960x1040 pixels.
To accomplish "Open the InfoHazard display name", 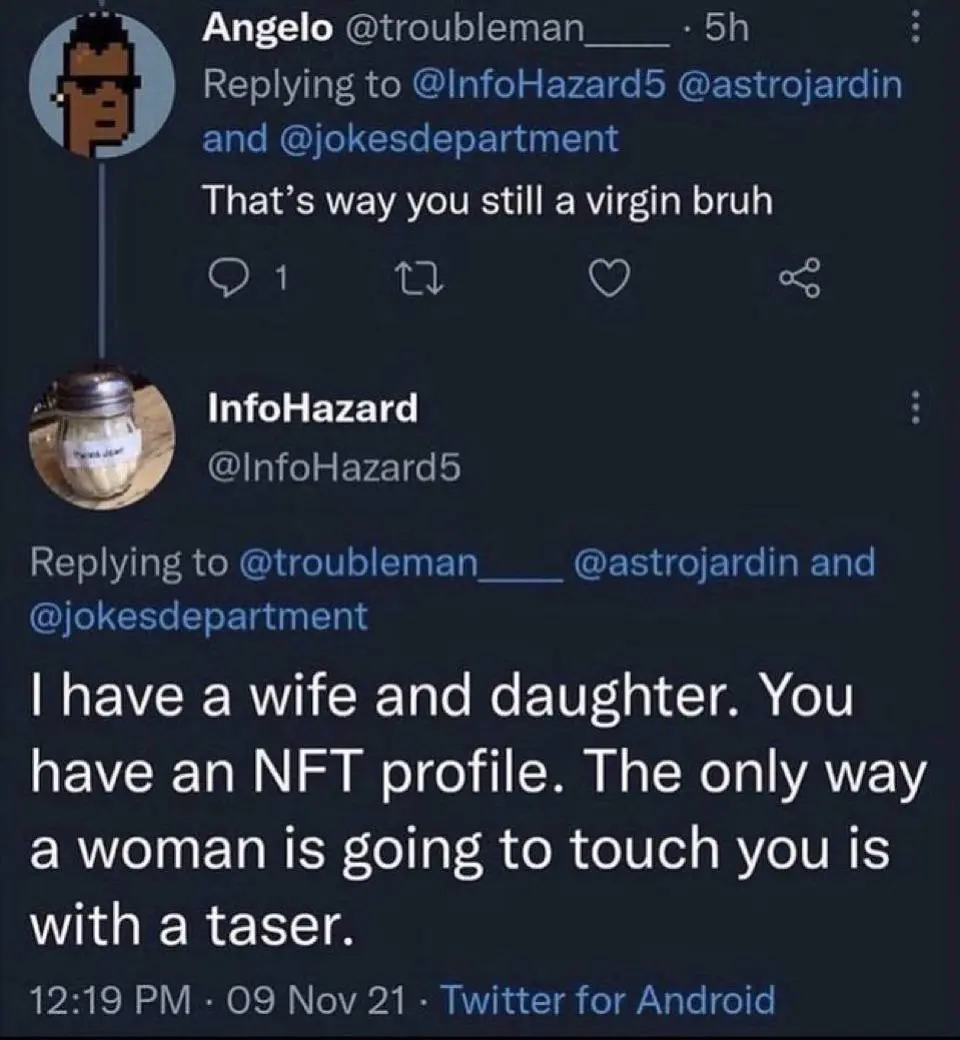I will tap(311, 406).
